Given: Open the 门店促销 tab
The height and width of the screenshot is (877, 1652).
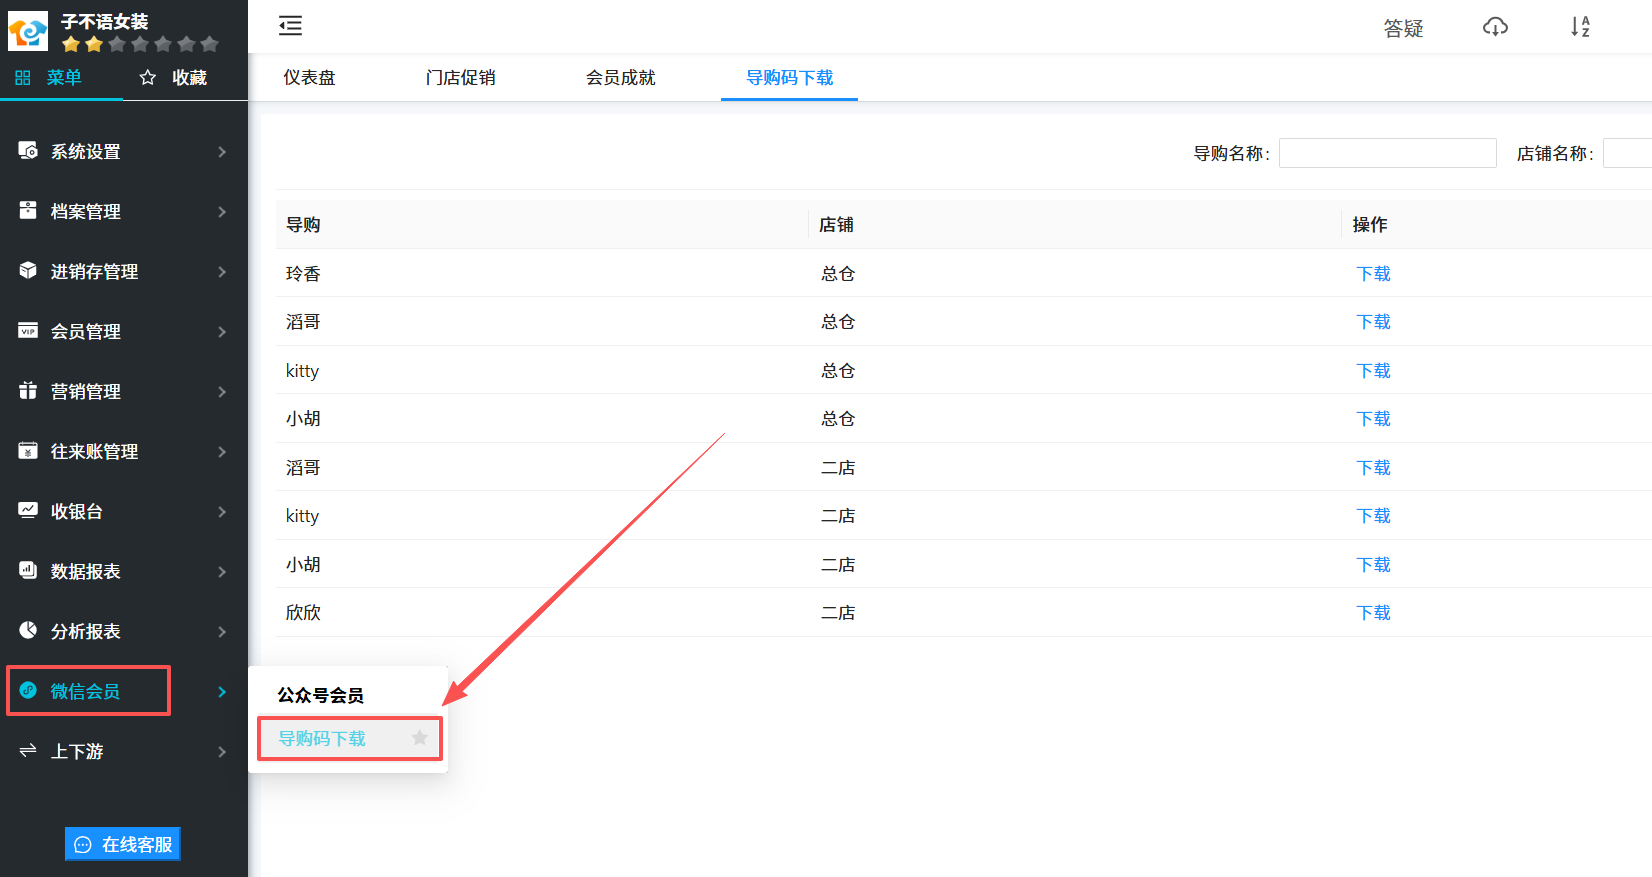Looking at the screenshot, I should [460, 77].
